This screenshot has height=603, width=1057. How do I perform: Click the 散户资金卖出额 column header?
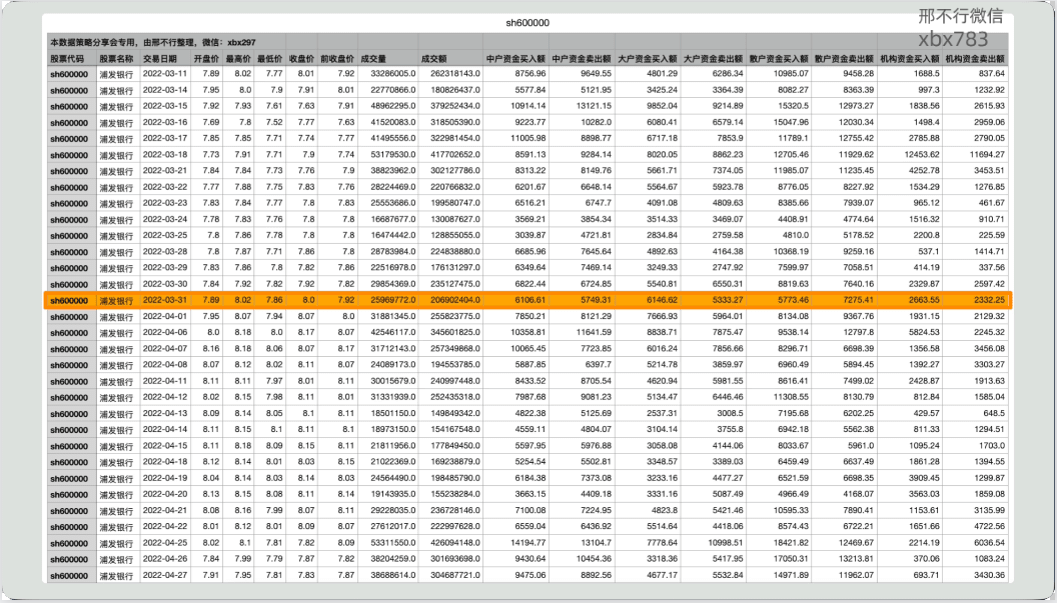coord(844,59)
